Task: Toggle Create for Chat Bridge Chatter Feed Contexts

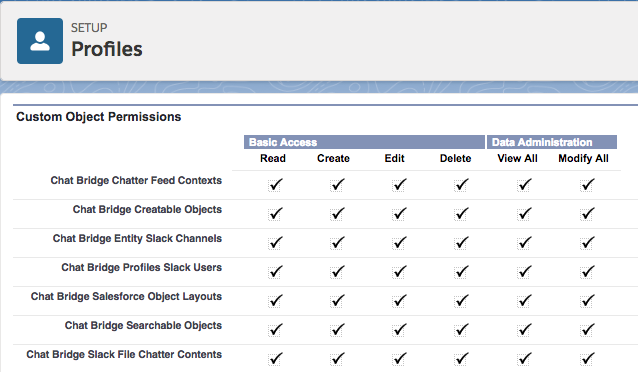Action: click(337, 185)
